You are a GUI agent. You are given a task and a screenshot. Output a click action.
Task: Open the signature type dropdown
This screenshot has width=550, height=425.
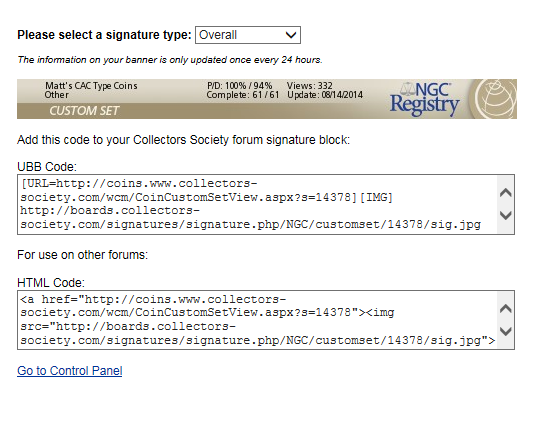coord(248,35)
